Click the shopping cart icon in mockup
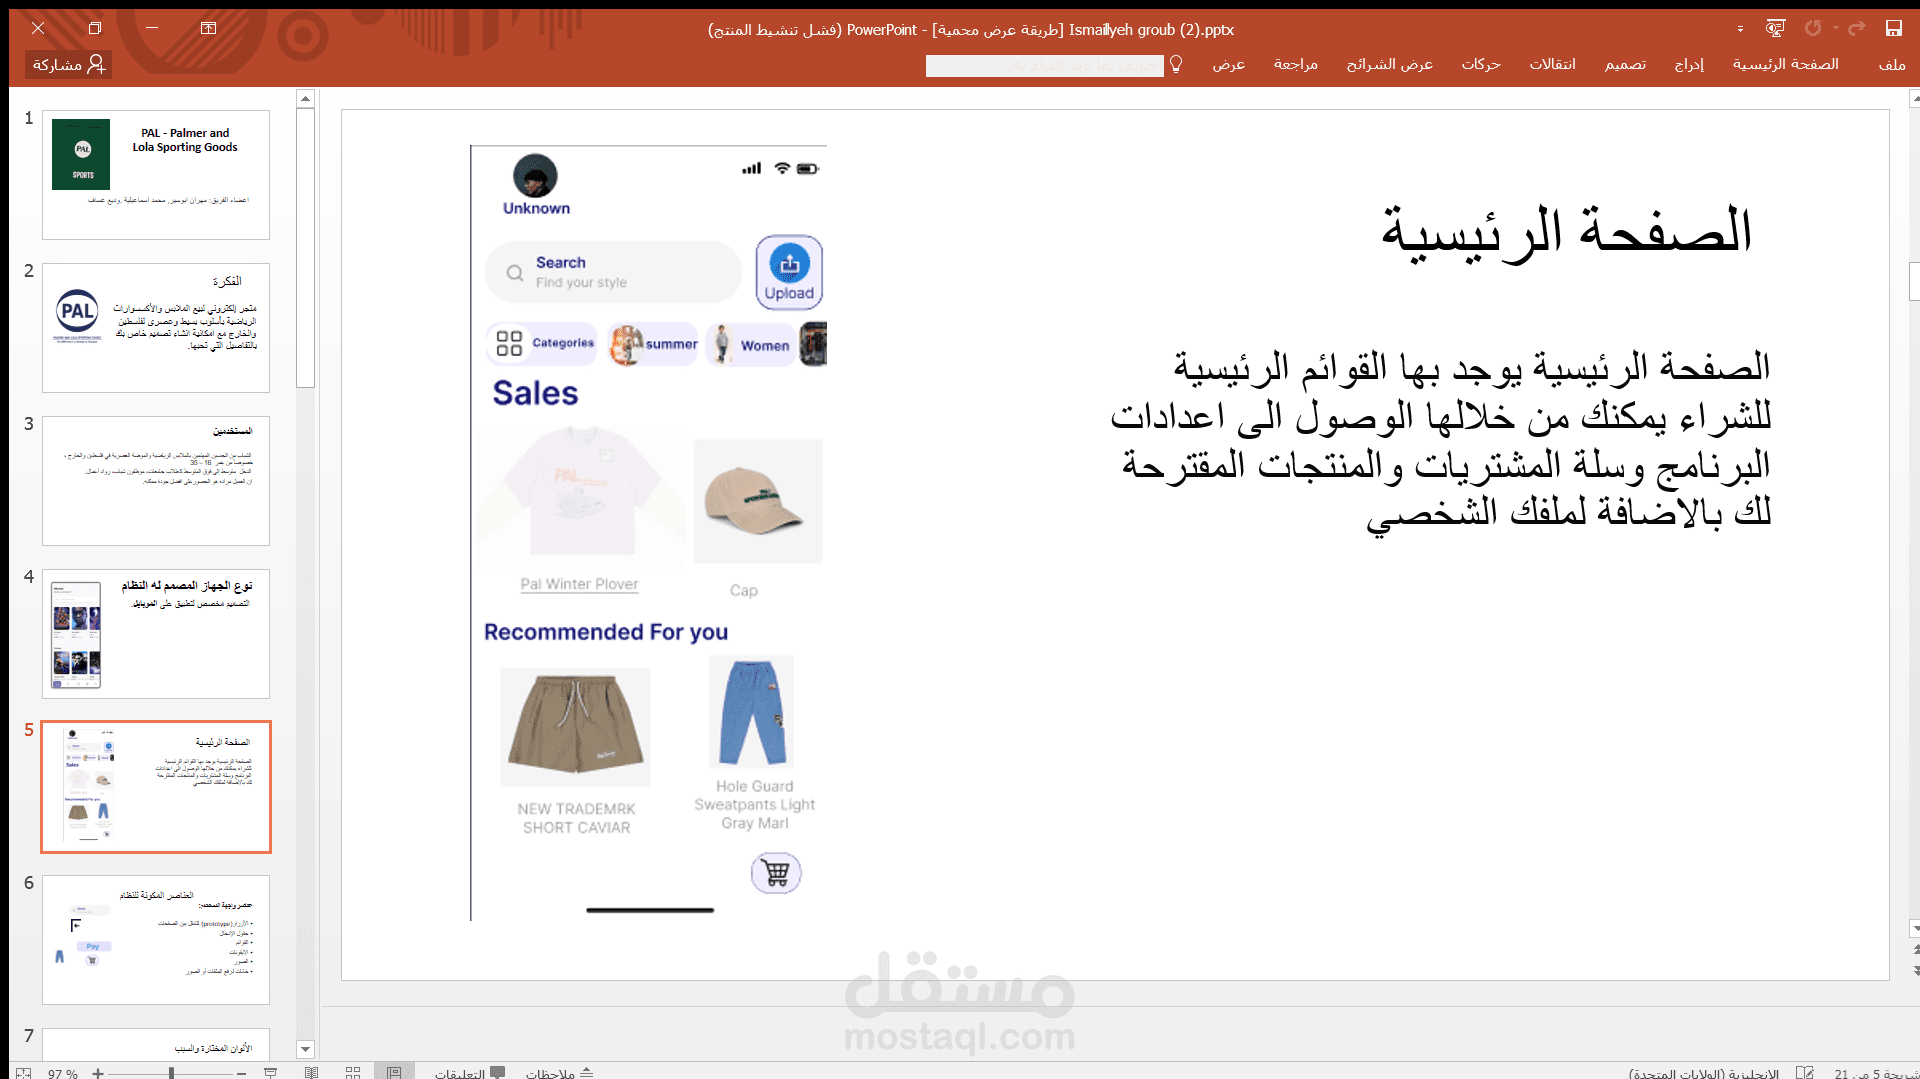 [x=776, y=873]
